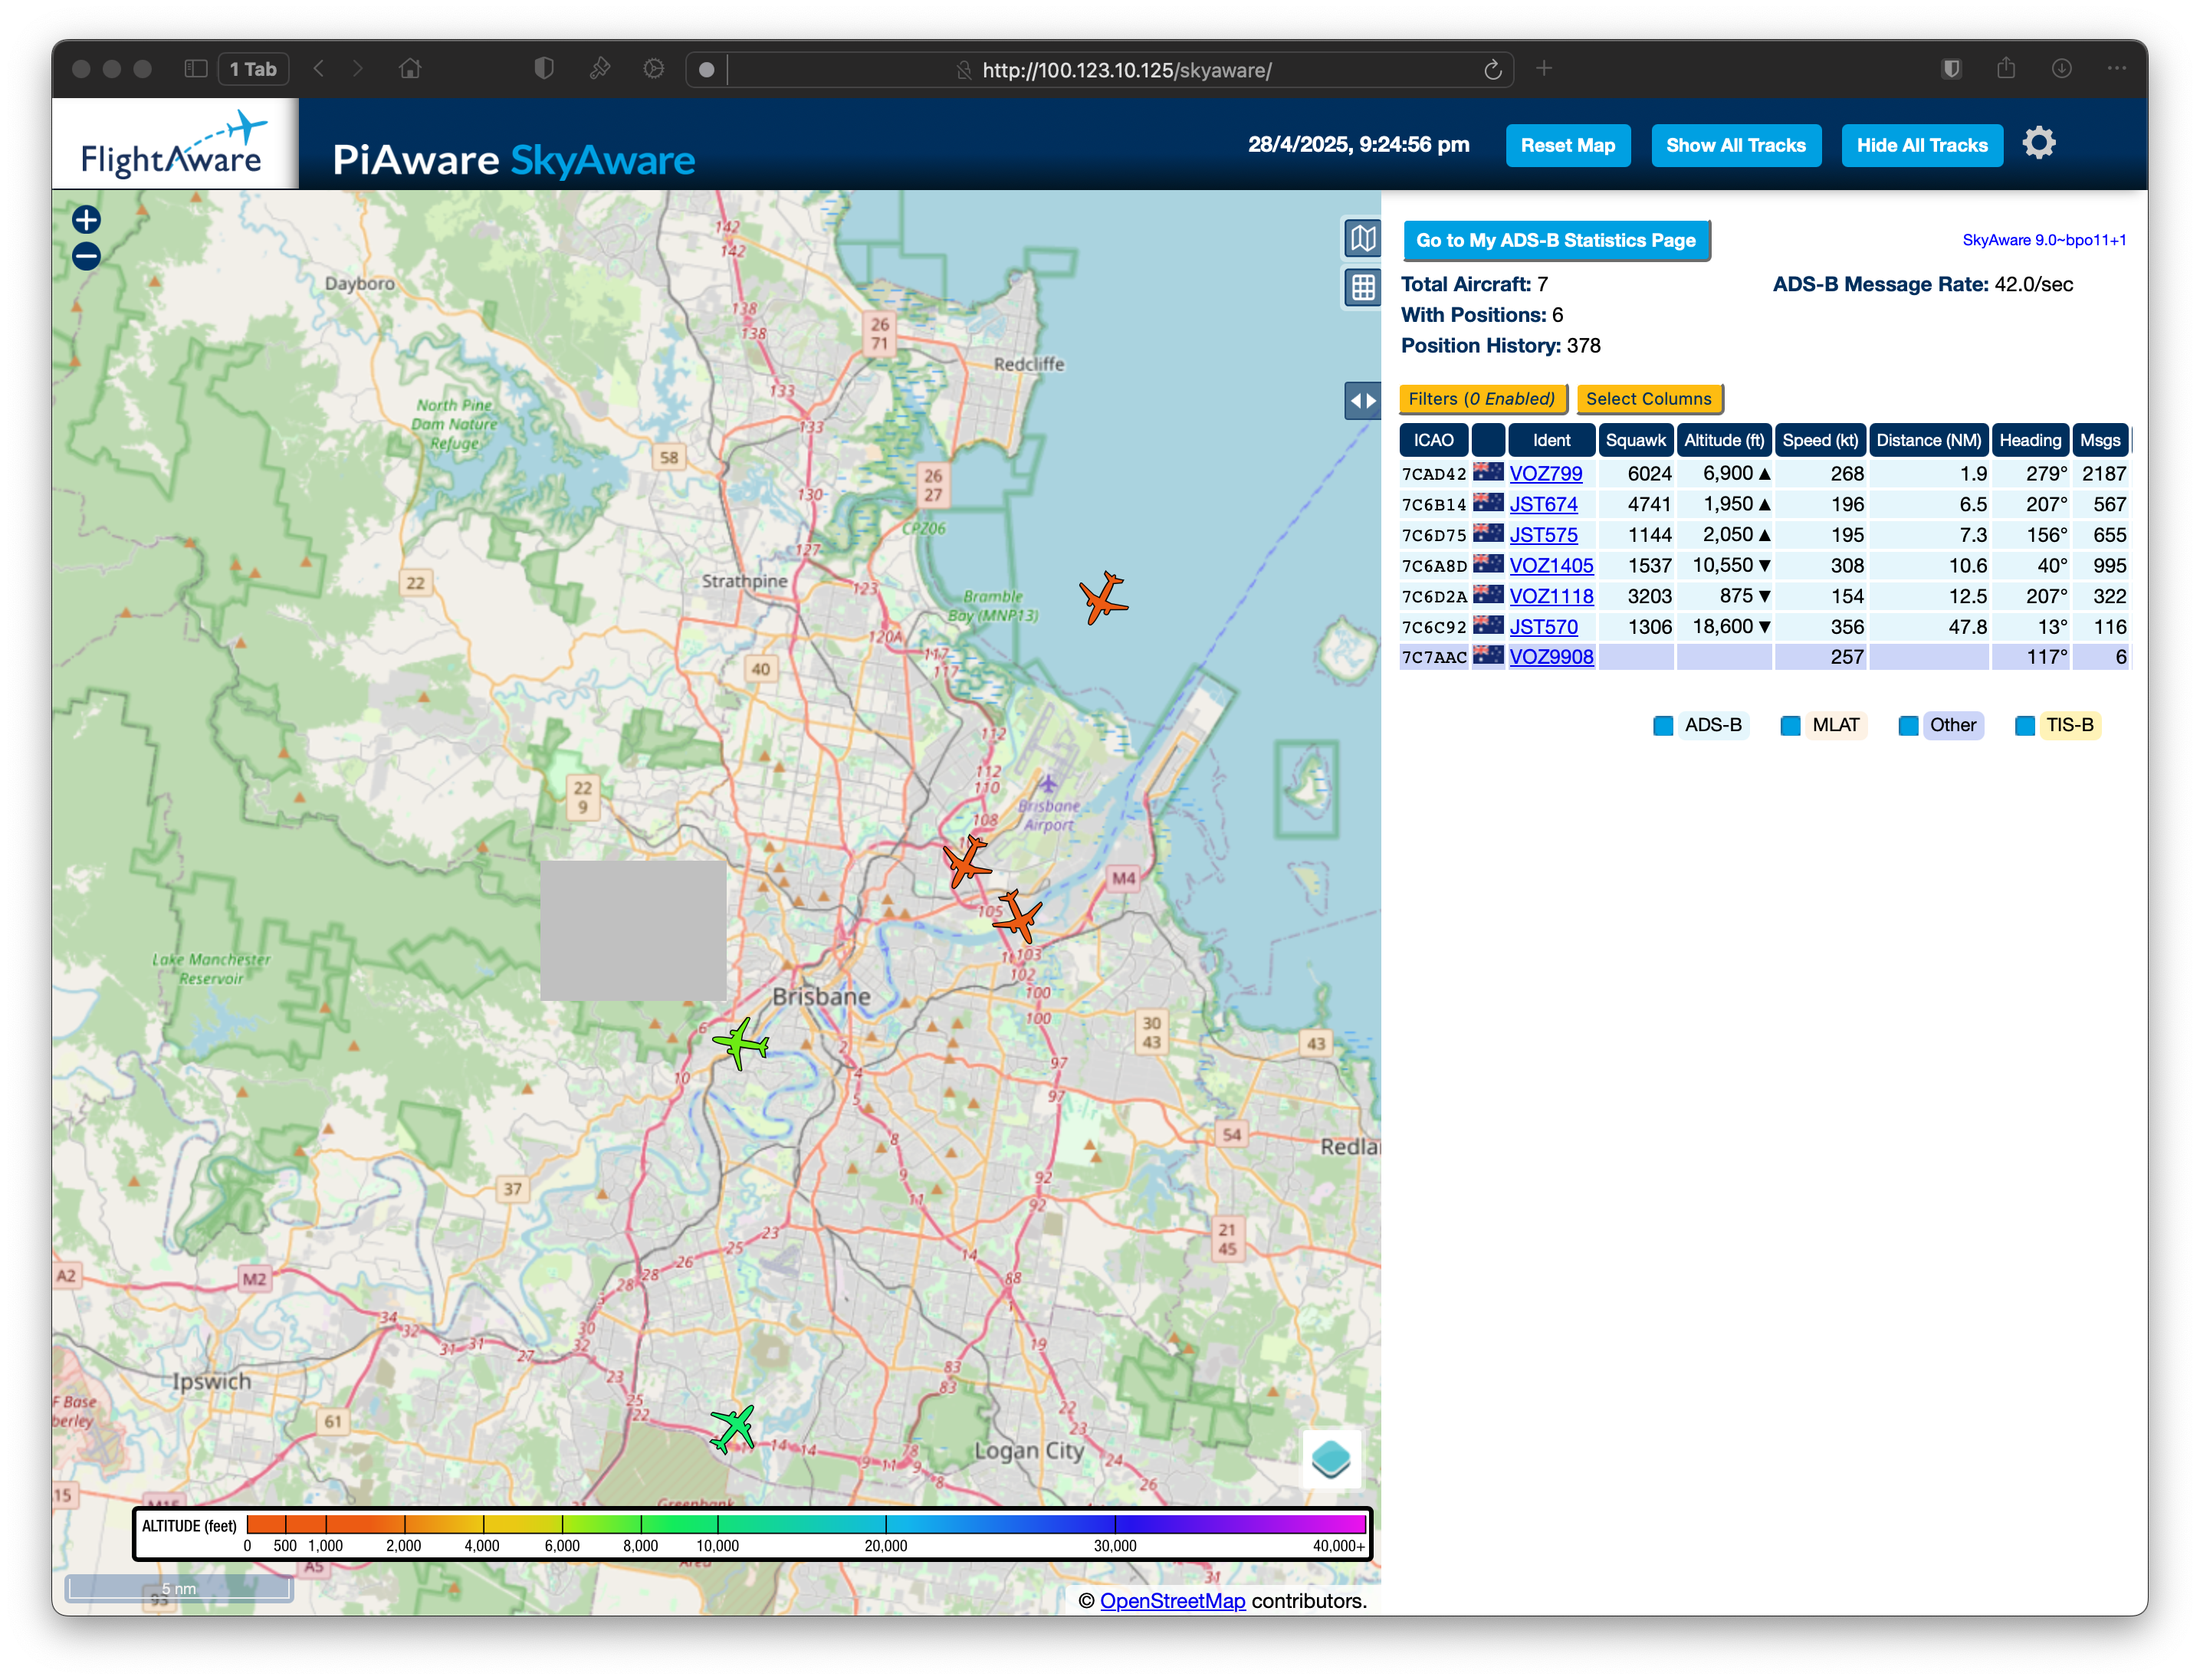
Task: Open a new browser tab
Action: click(1543, 68)
